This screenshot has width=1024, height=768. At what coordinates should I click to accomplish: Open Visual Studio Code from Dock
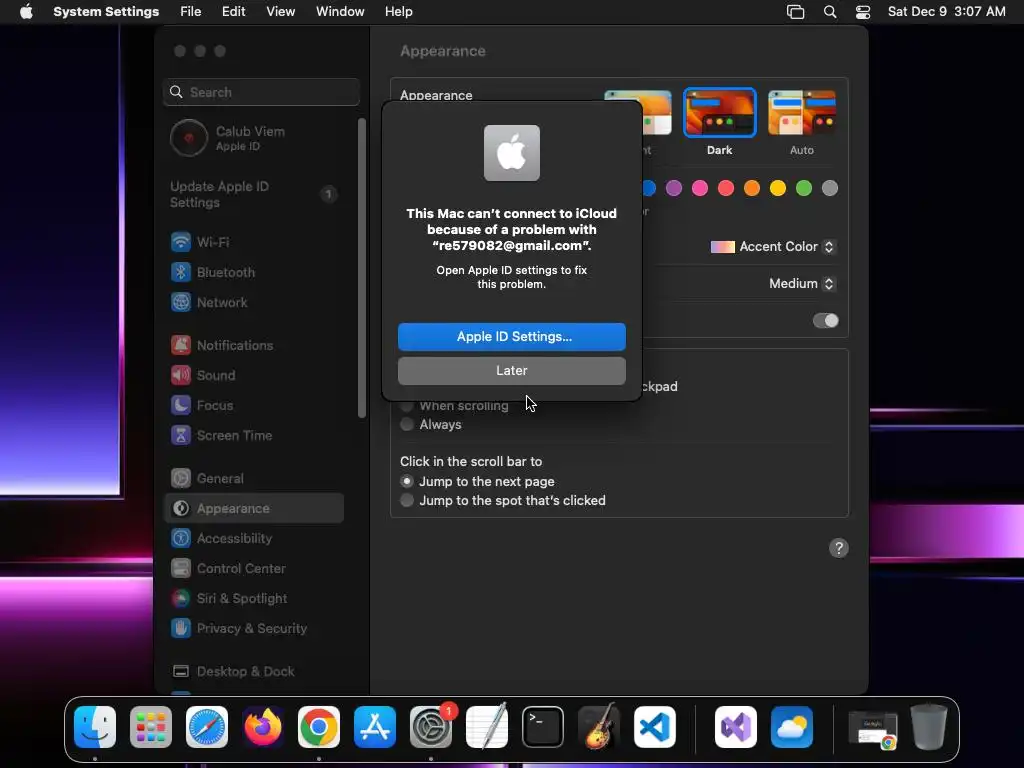pos(655,727)
